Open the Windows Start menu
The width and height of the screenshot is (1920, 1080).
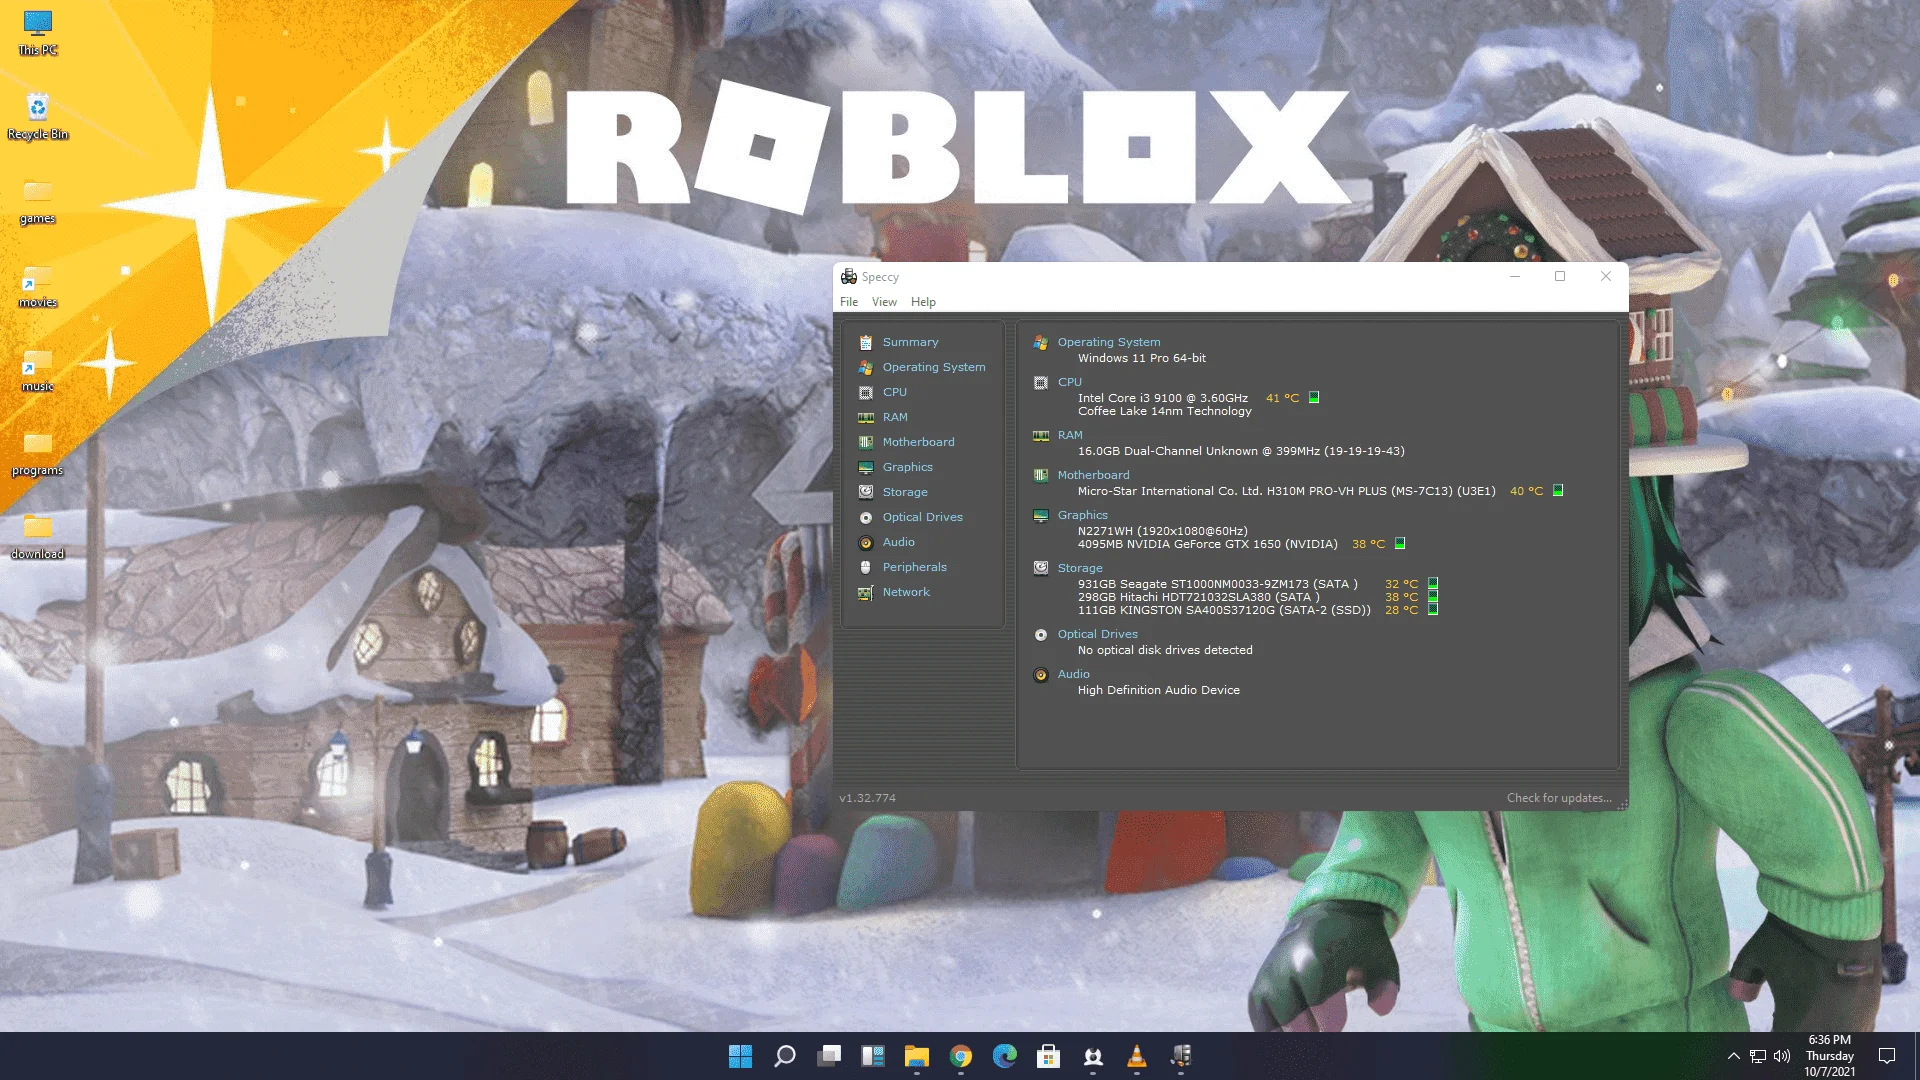(740, 1056)
